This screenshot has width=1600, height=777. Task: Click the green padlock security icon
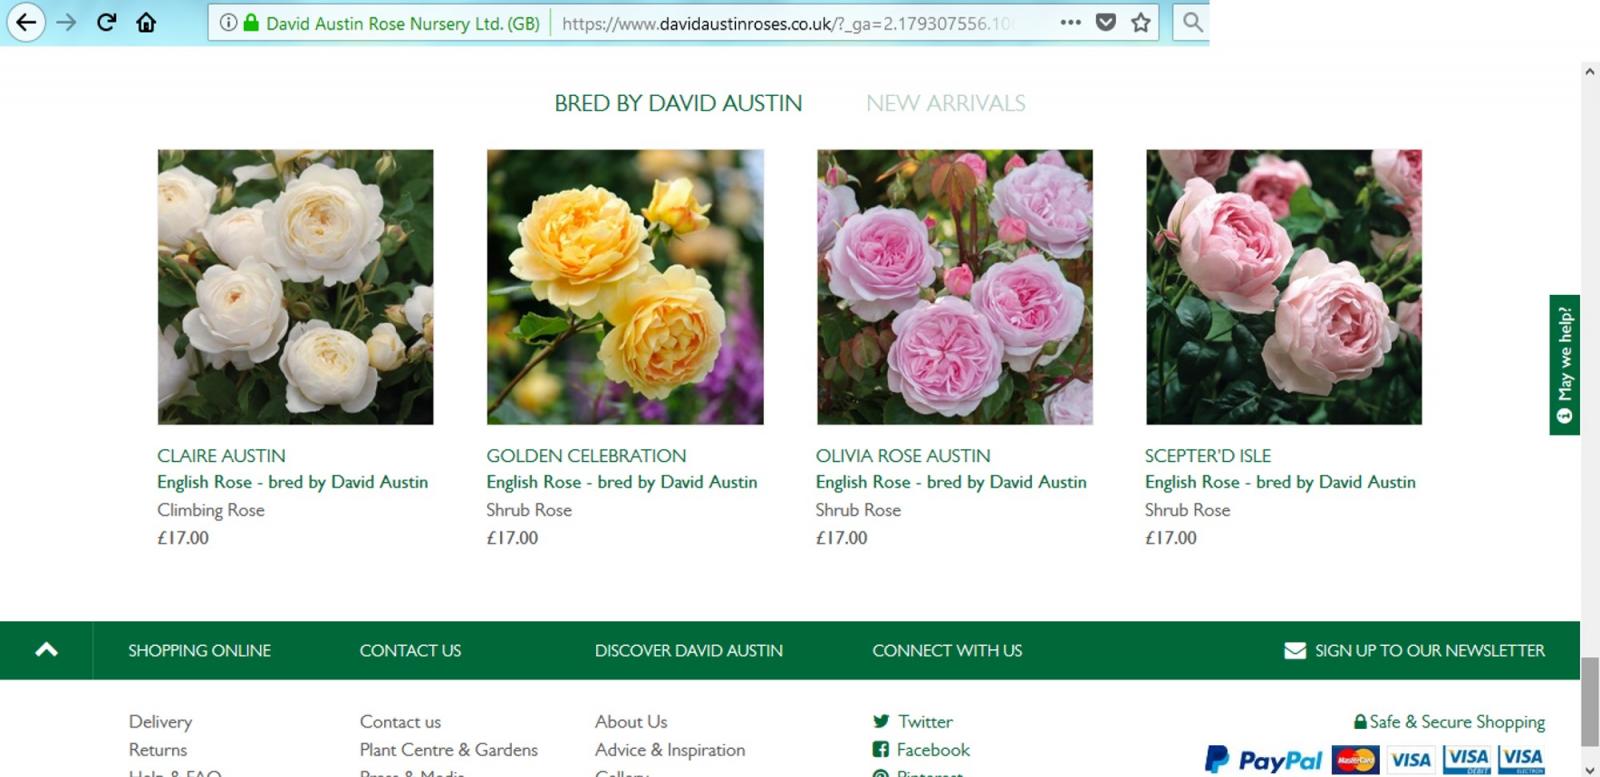tap(251, 22)
